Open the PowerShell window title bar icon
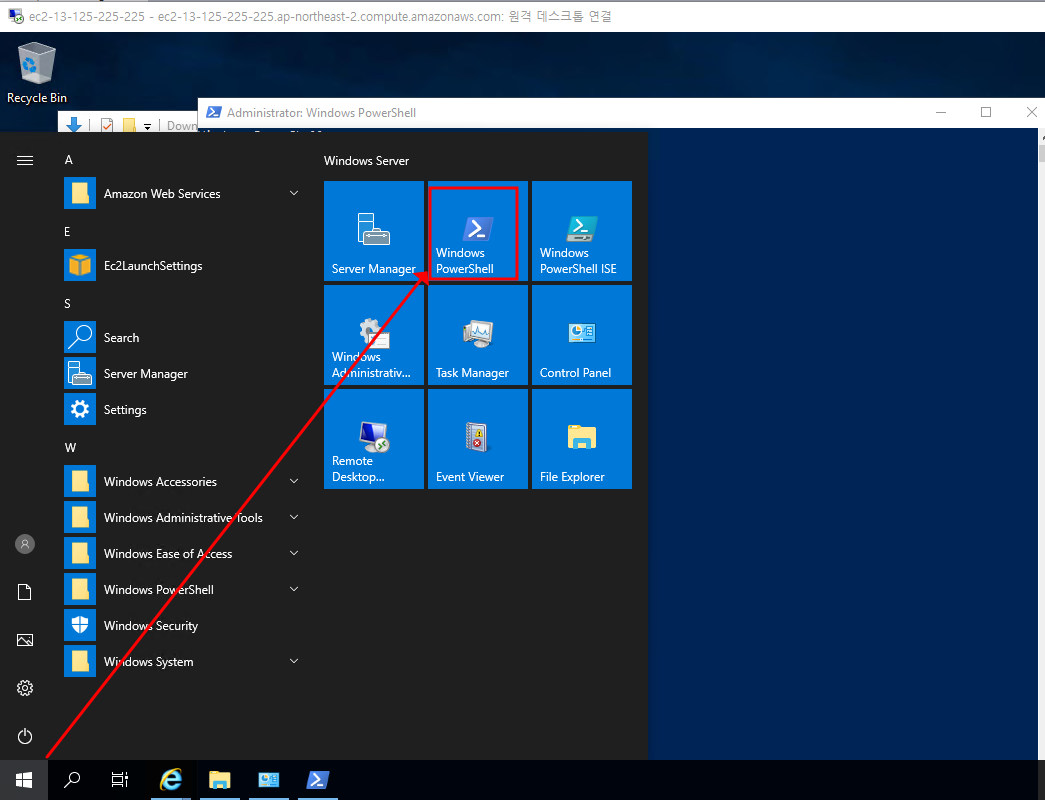 coord(214,112)
